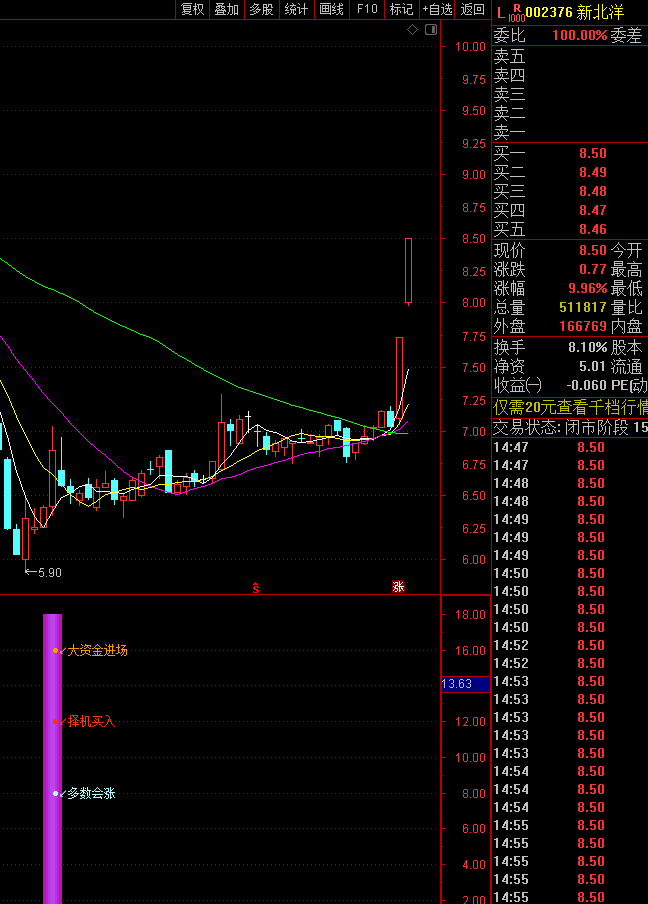648x904 pixels.
Task: Click the 今开 label
Action: tap(626, 251)
